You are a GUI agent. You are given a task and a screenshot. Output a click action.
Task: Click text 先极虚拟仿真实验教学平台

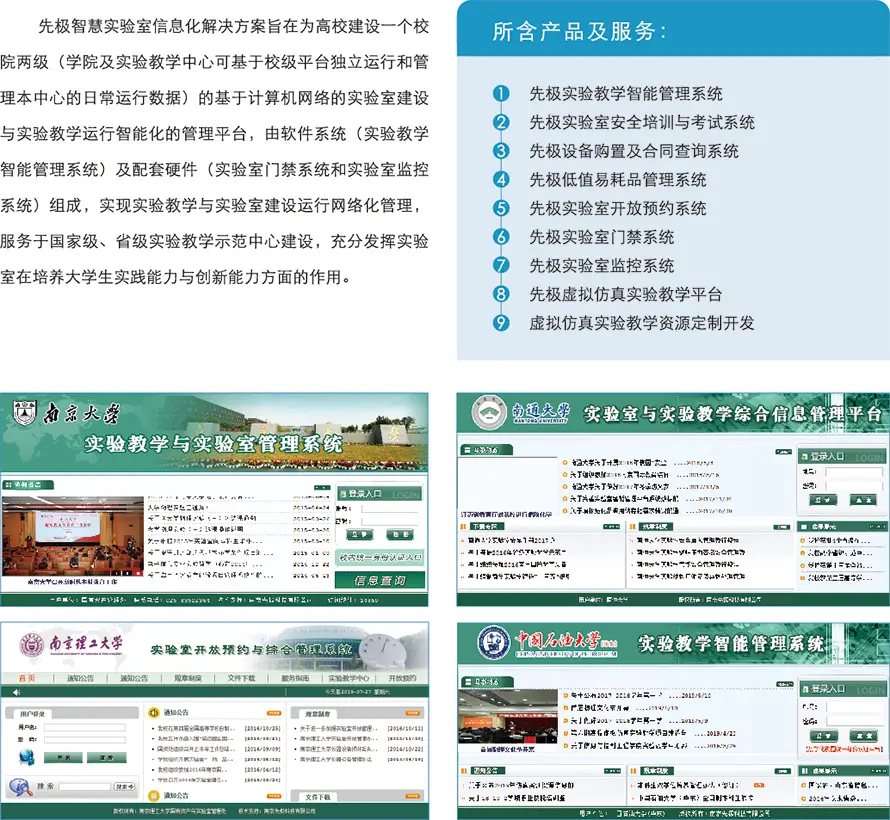(625, 294)
